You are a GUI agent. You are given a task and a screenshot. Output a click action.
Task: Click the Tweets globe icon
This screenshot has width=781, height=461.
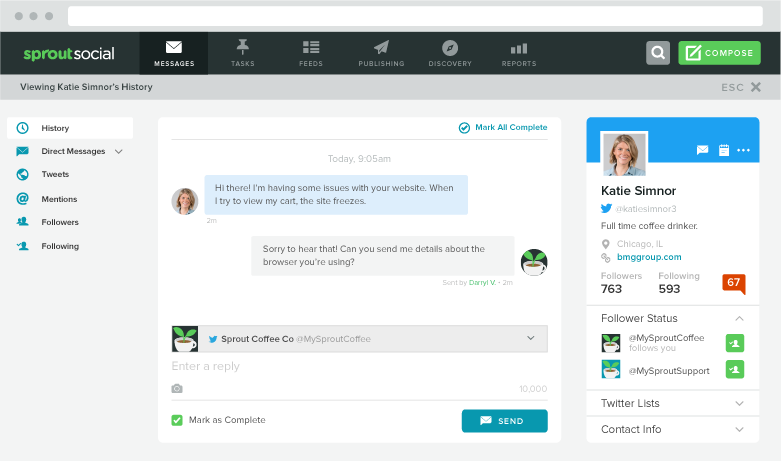point(22,174)
